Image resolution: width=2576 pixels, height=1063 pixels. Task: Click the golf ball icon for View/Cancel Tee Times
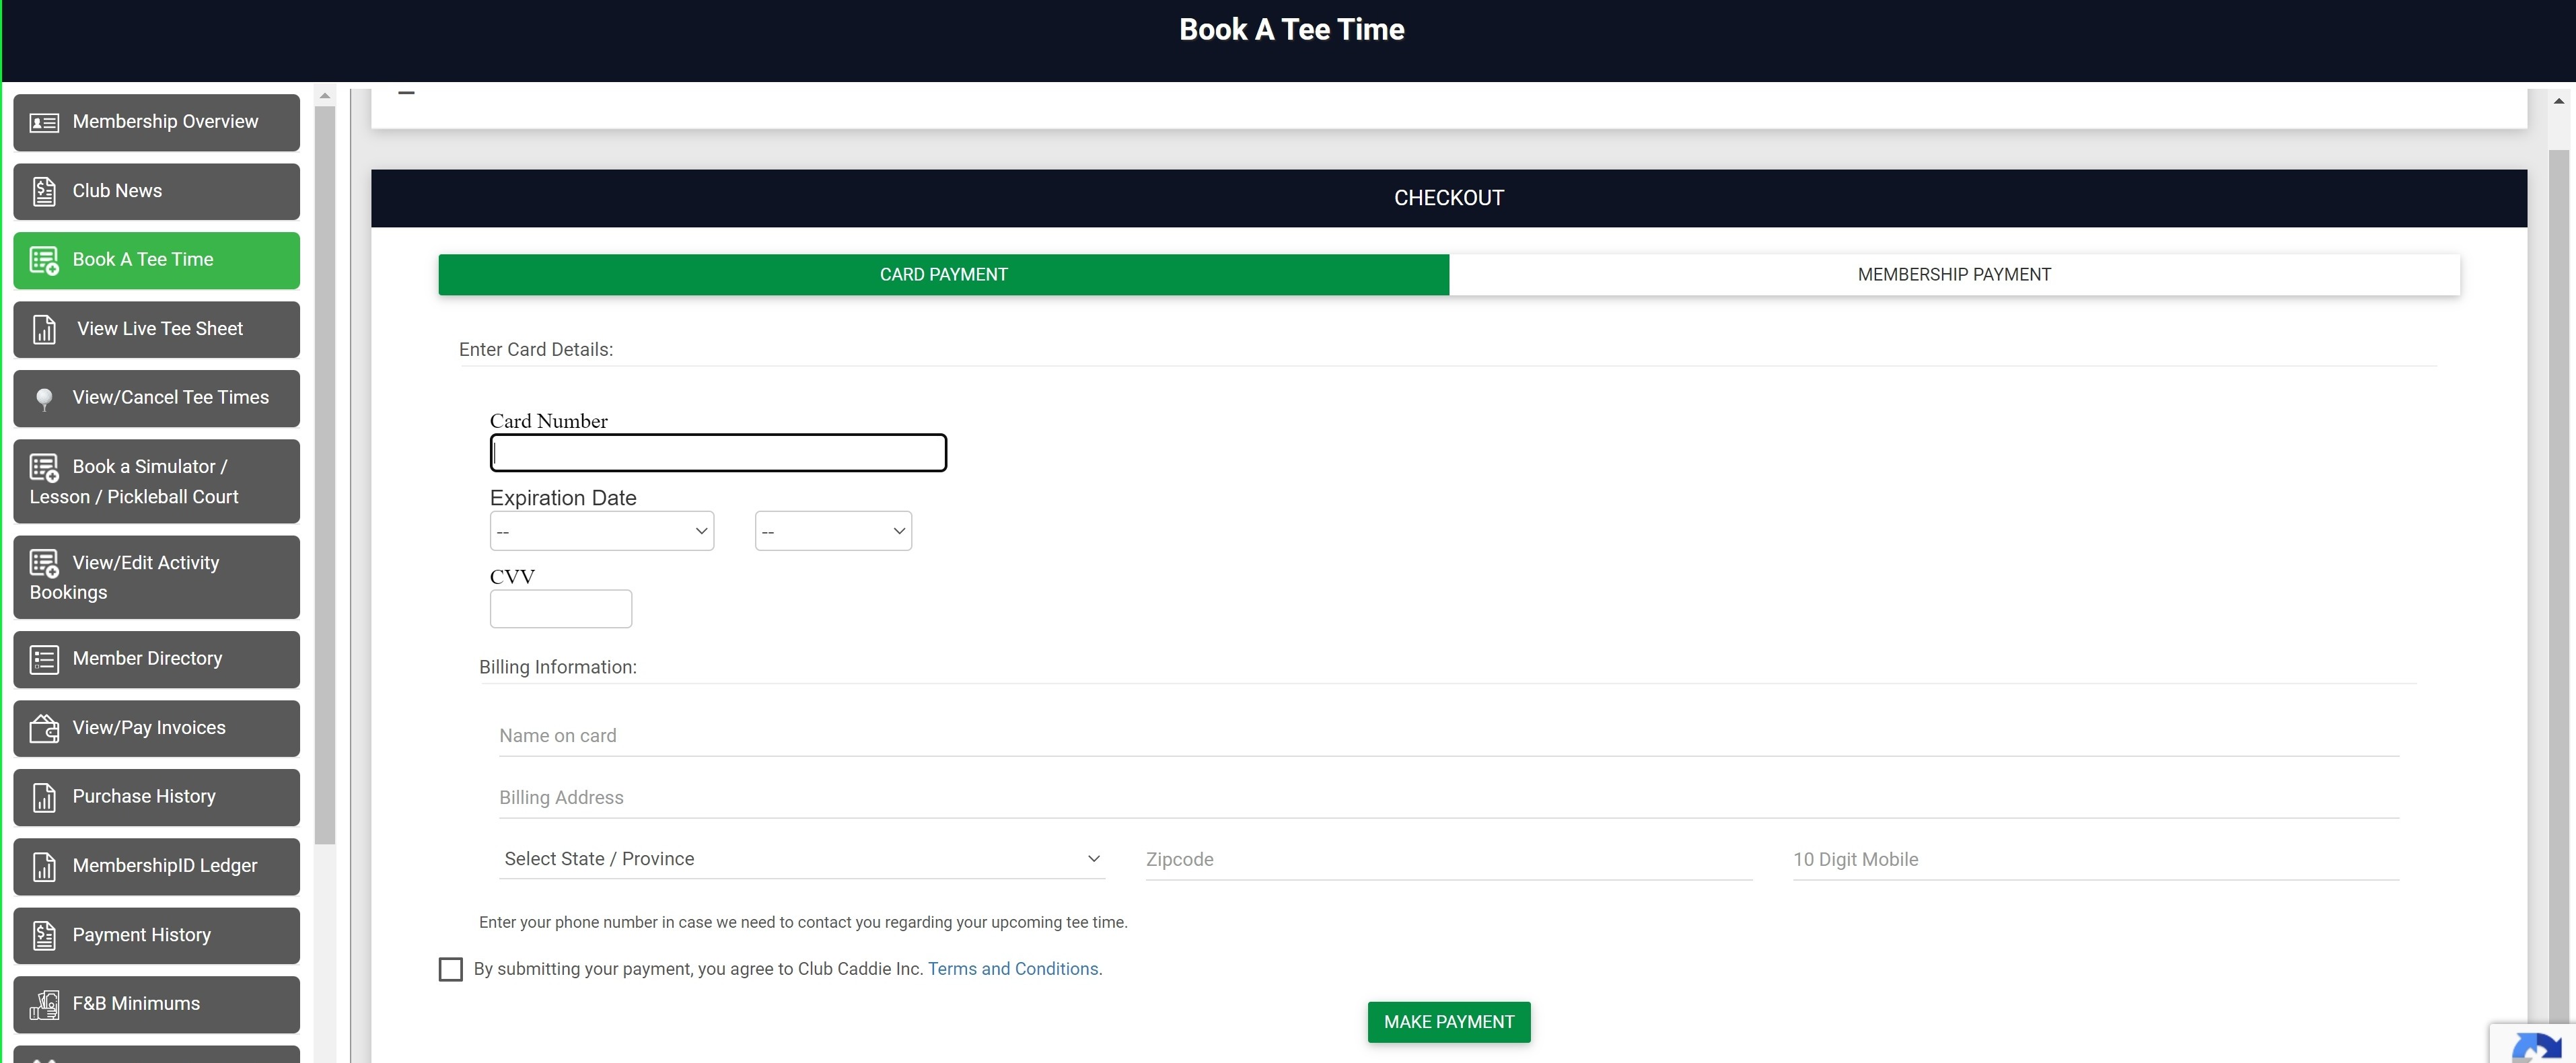pos(44,398)
